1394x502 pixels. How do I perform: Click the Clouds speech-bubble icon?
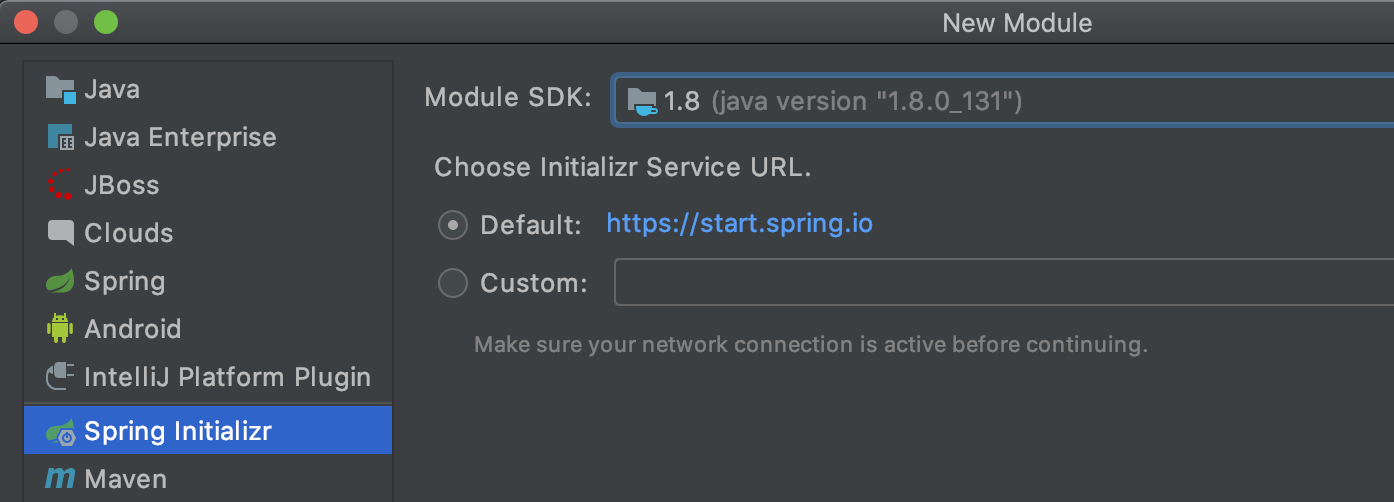[x=61, y=233]
